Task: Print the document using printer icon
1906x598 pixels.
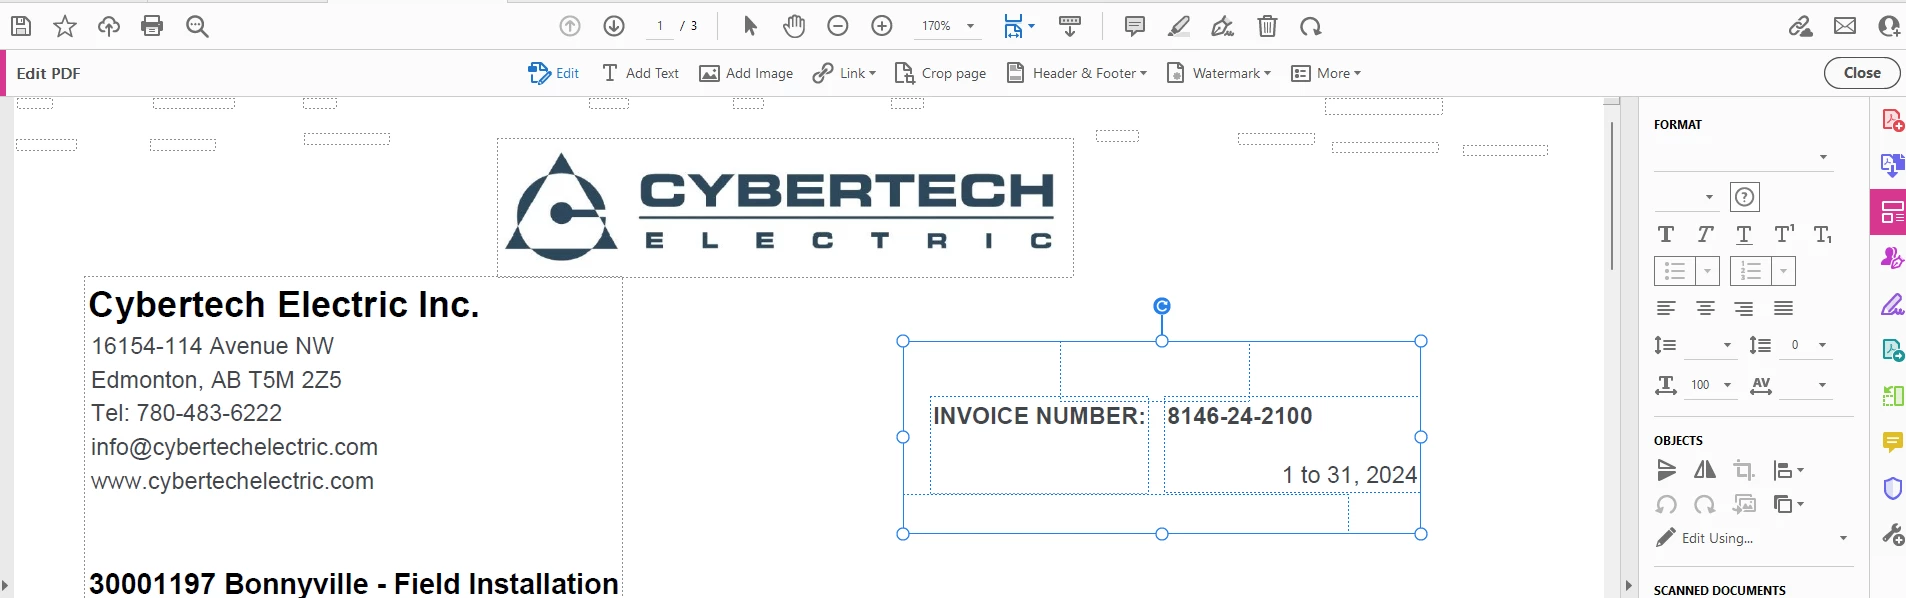Action: click(152, 26)
